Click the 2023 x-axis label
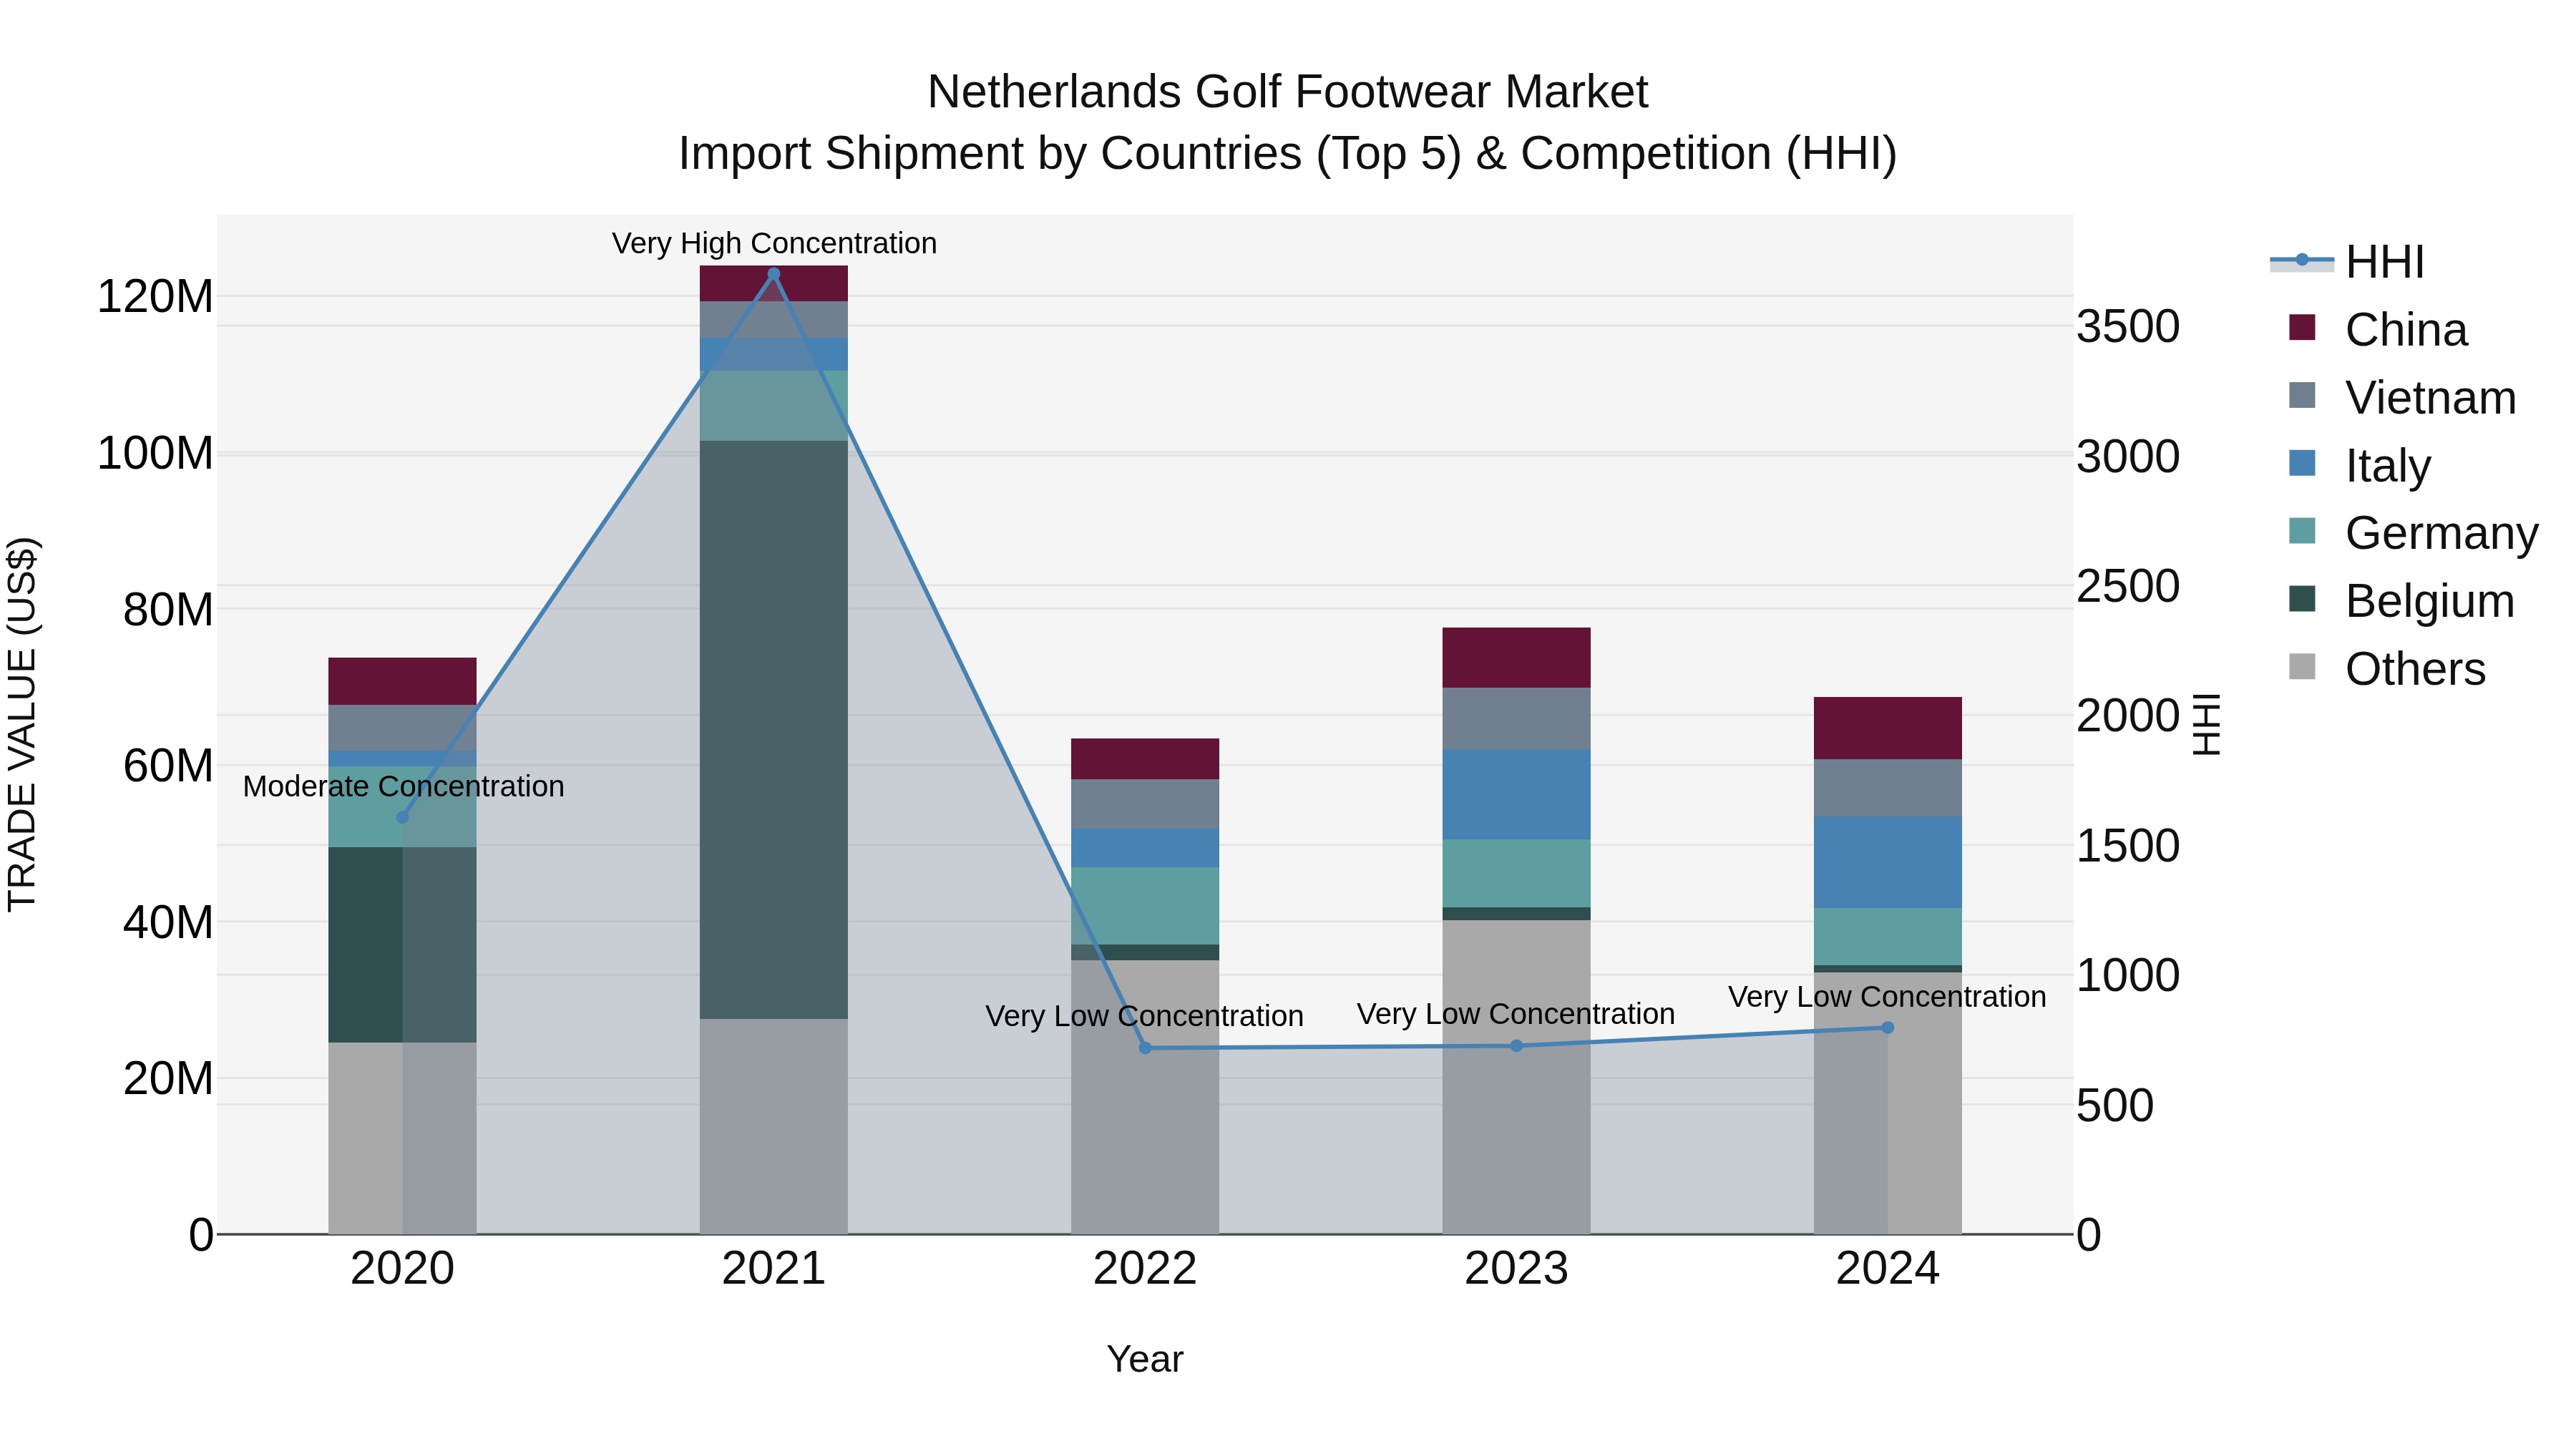Image resolution: width=2576 pixels, height=1449 pixels. tap(1516, 1269)
